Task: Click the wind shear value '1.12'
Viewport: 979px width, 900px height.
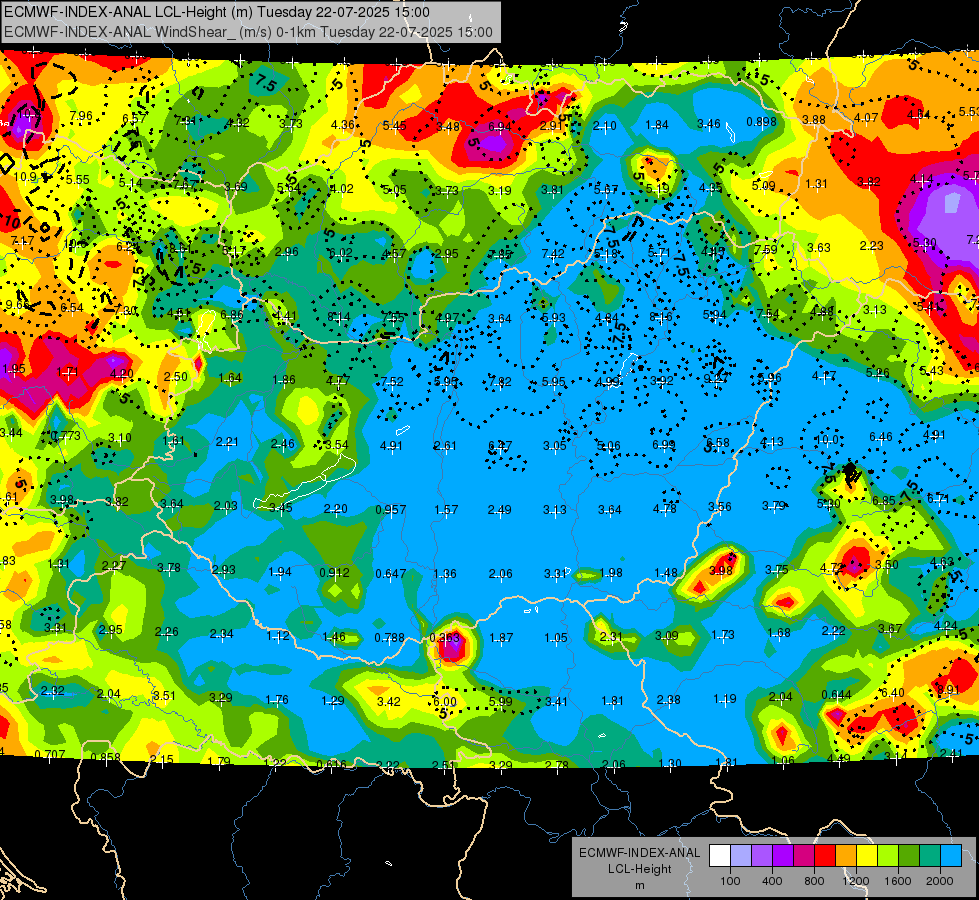Action: [x=278, y=636]
